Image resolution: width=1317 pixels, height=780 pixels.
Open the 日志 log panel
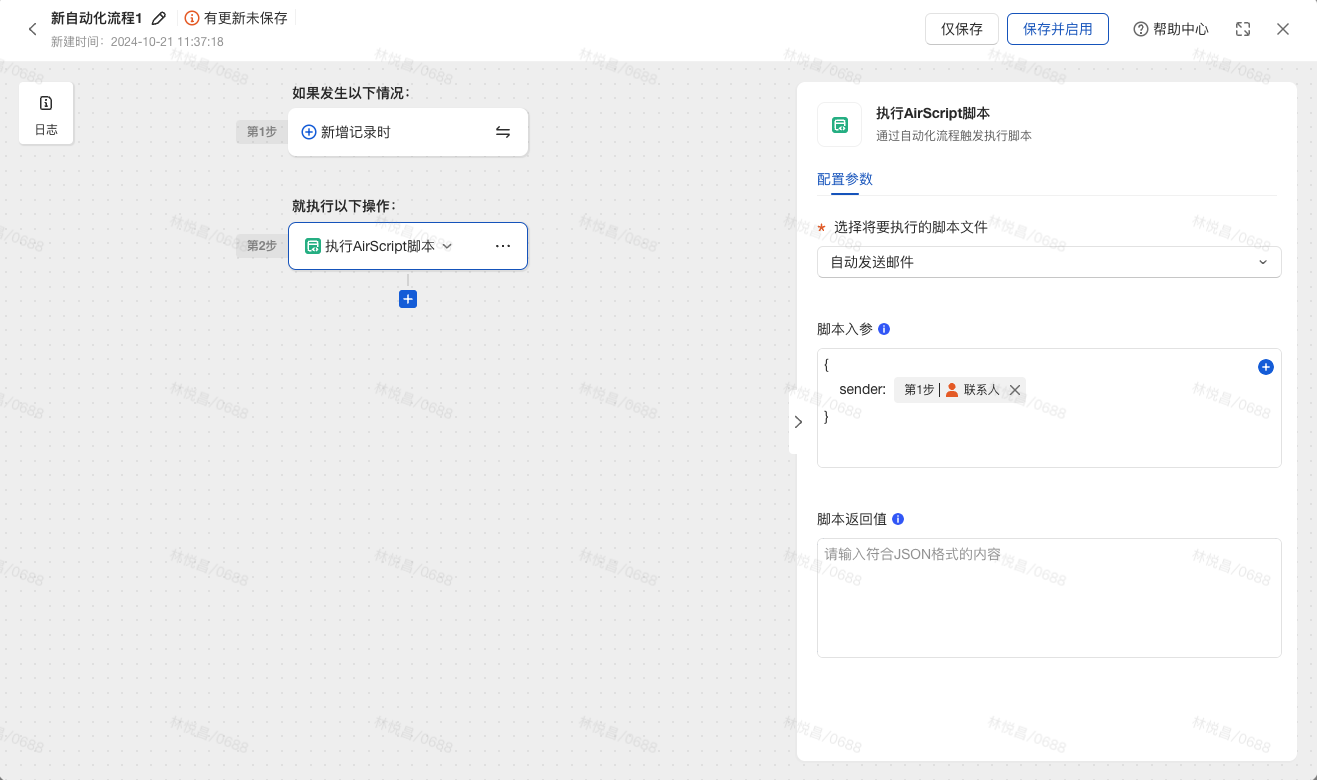pyautogui.click(x=46, y=113)
